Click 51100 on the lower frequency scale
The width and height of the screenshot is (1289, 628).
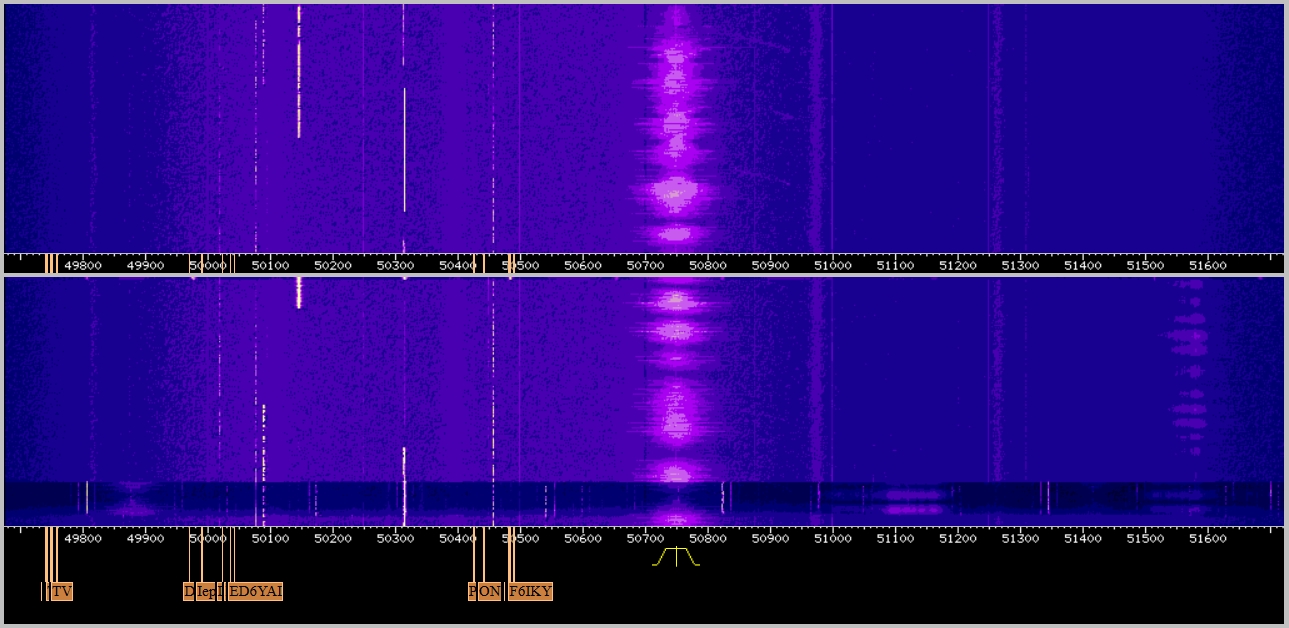click(896, 538)
